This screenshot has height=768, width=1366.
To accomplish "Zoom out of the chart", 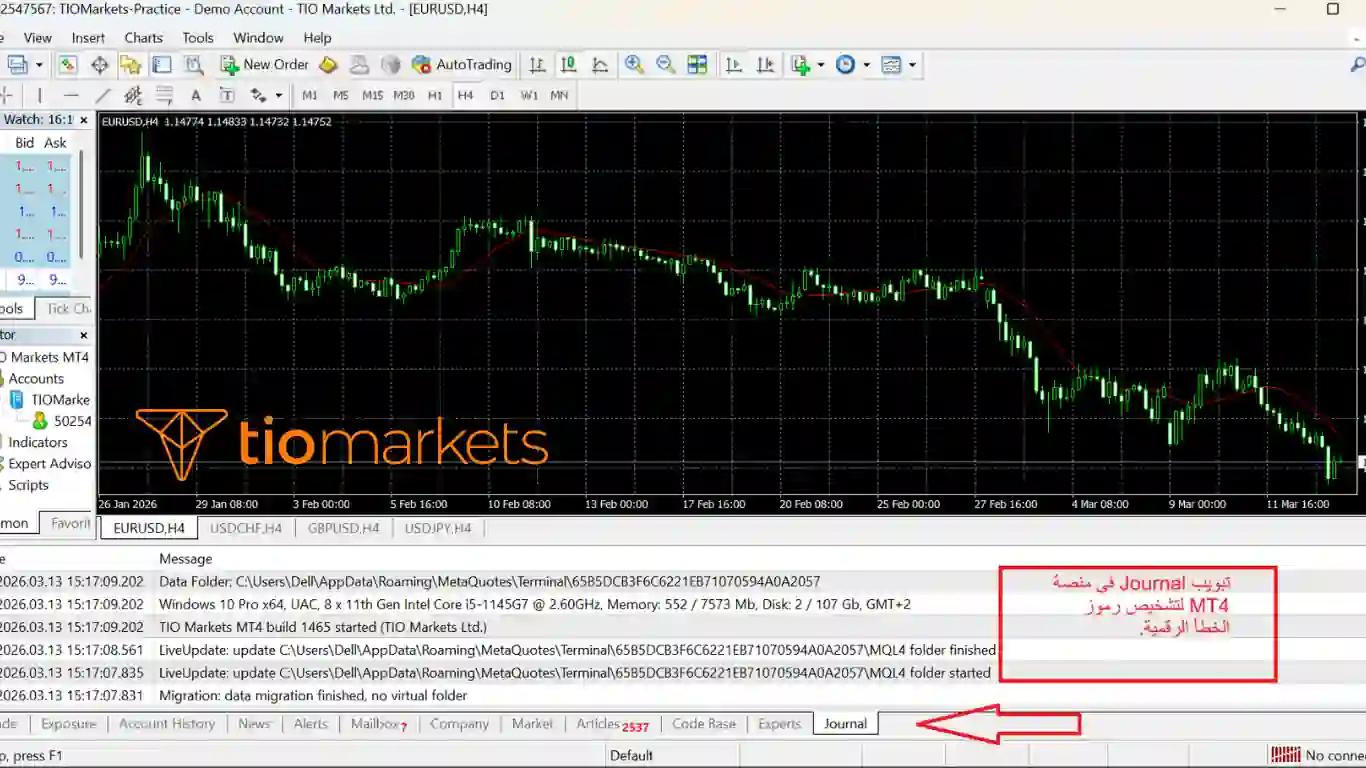I will (x=665, y=65).
